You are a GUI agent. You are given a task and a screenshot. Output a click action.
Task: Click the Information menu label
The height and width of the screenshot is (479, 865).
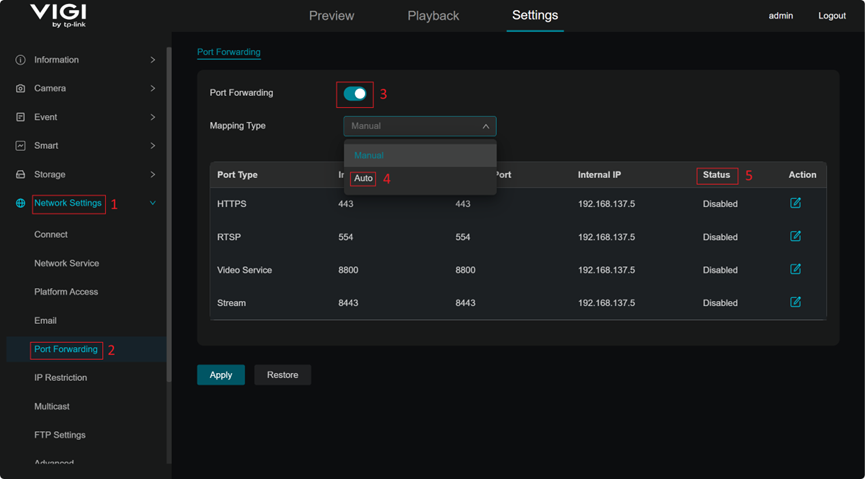tap(56, 60)
